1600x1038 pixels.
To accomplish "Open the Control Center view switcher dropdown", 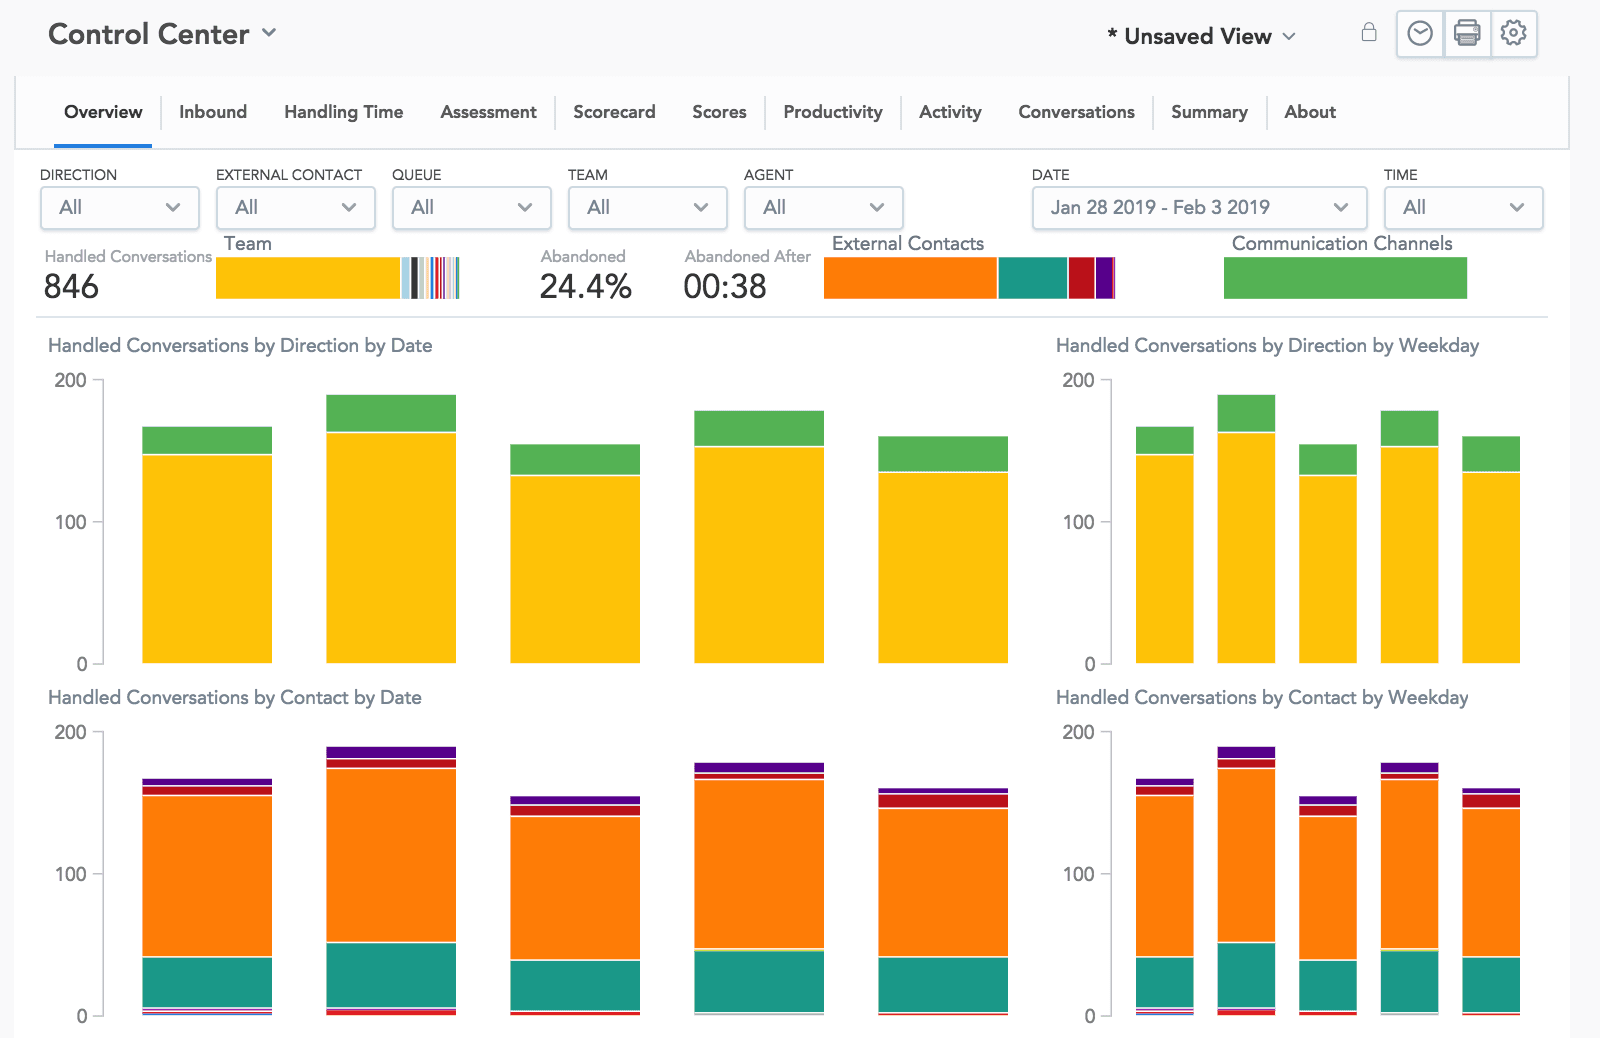I will (268, 33).
